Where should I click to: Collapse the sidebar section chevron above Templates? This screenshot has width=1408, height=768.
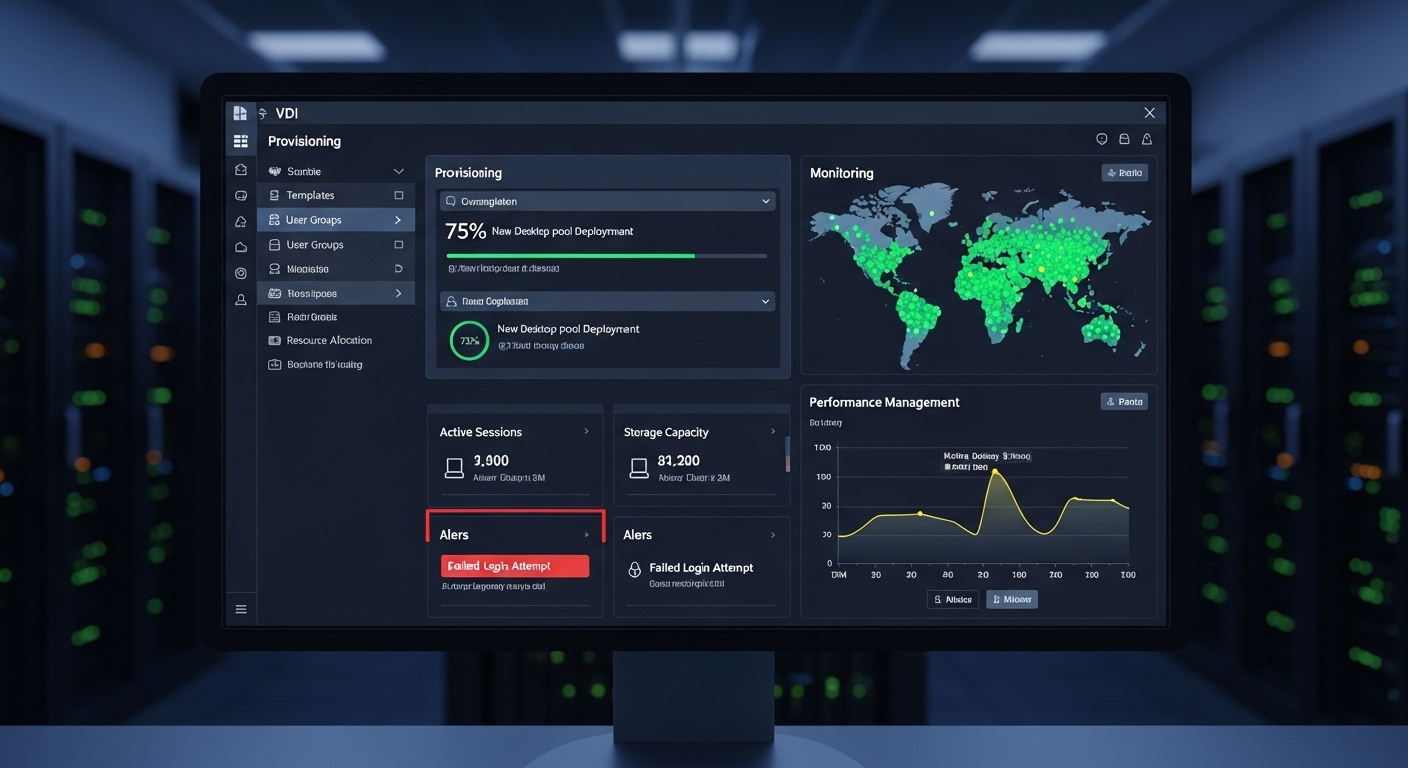click(398, 171)
